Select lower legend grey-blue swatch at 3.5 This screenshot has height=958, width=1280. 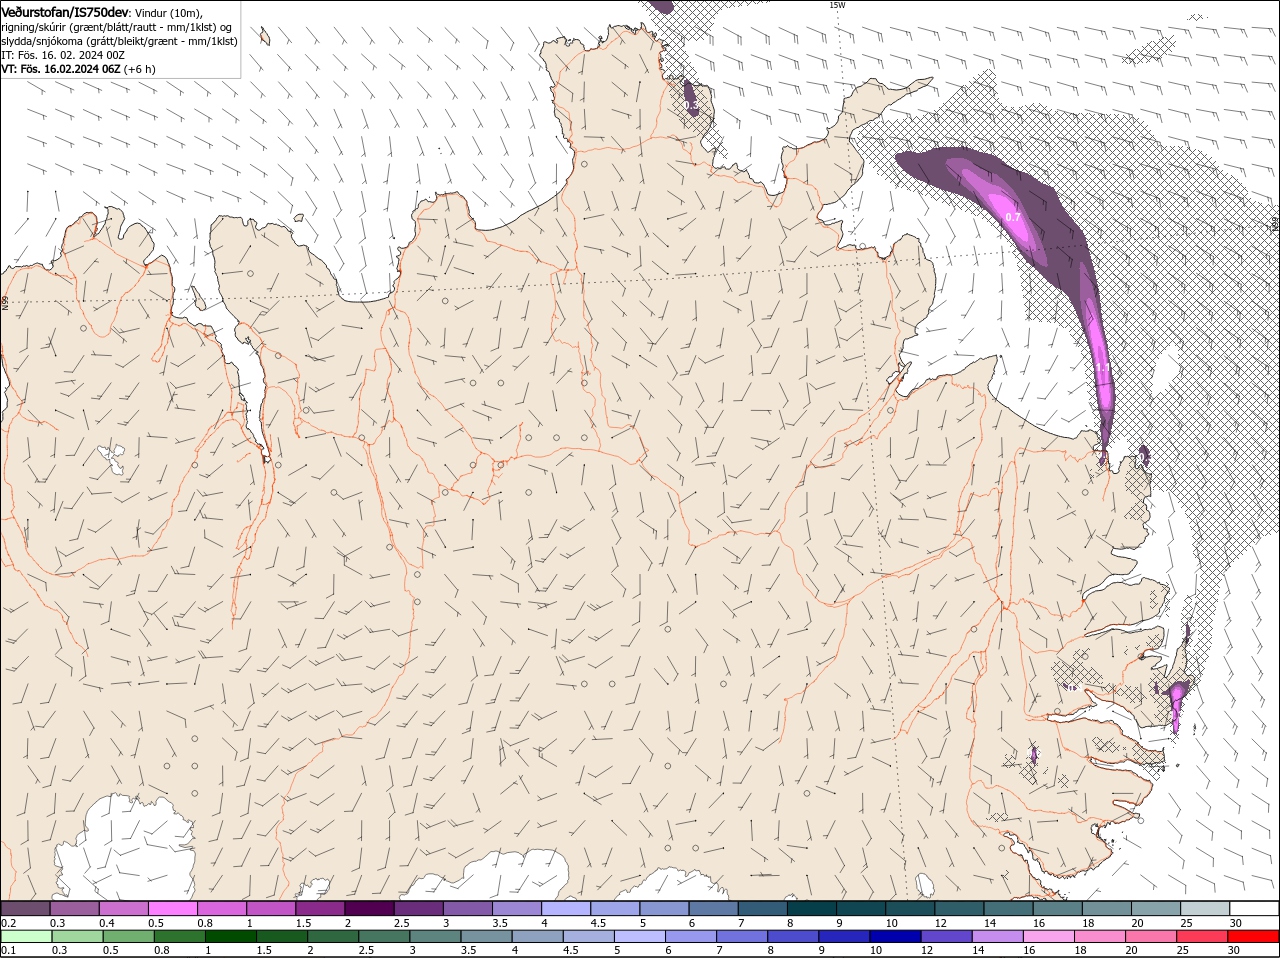(485, 936)
